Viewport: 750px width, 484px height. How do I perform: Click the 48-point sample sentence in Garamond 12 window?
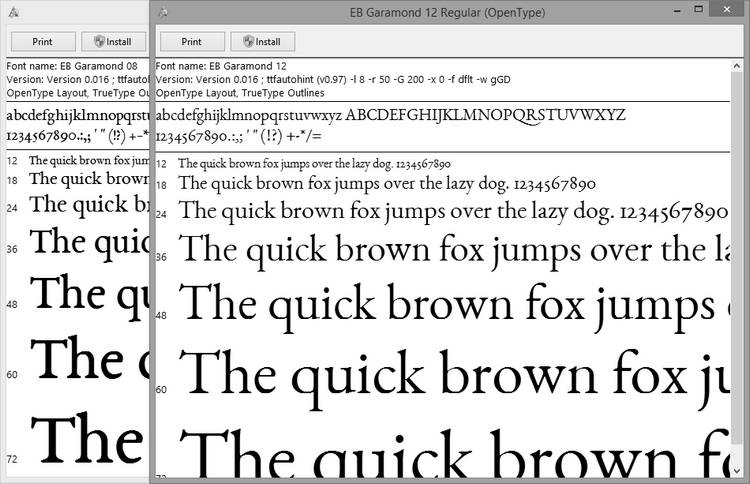pos(454,306)
